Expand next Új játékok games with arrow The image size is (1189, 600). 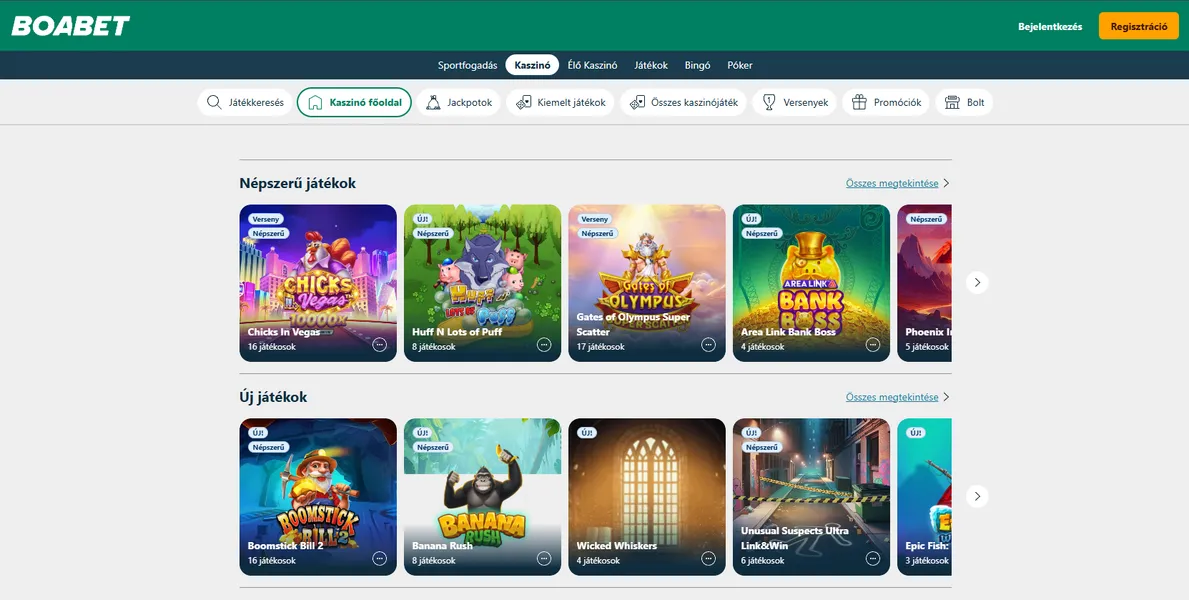click(977, 495)
